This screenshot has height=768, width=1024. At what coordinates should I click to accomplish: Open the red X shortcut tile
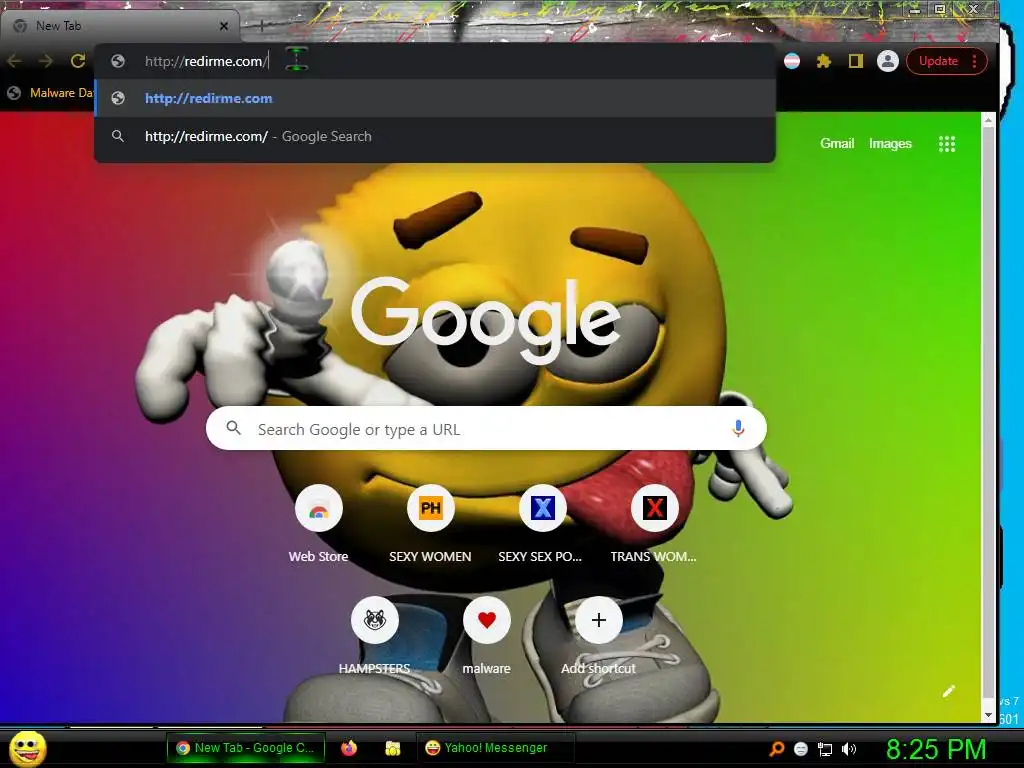click(x=654, y=508)
